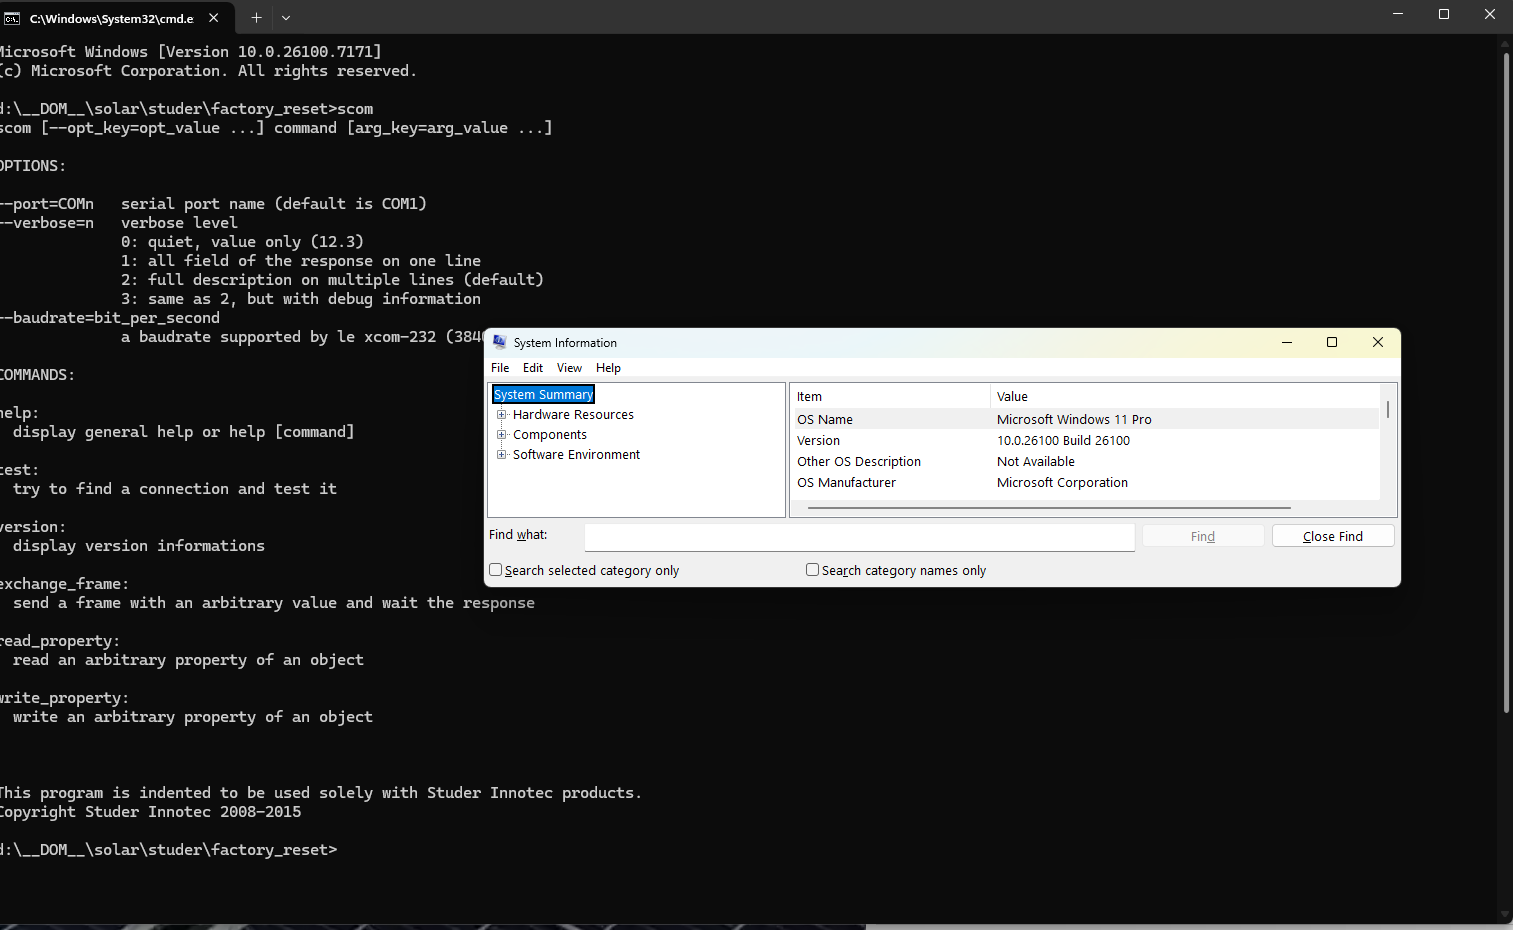
Task: Expand the Components tree node
Action: pyautogui.click(x=502, y=435)
